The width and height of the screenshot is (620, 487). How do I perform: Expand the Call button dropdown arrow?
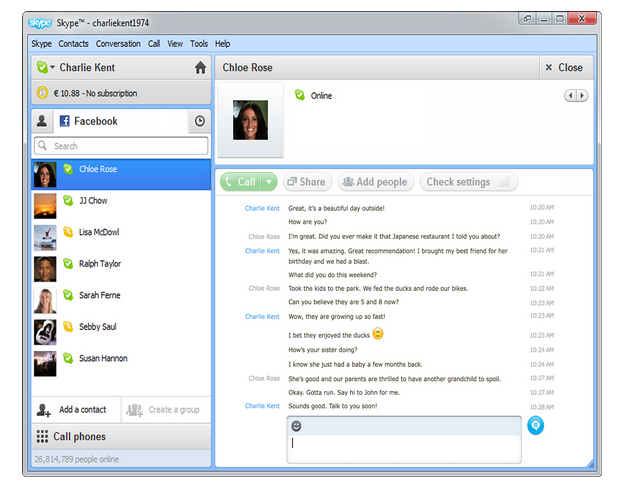pyautogui.click(x=269, y=182)
